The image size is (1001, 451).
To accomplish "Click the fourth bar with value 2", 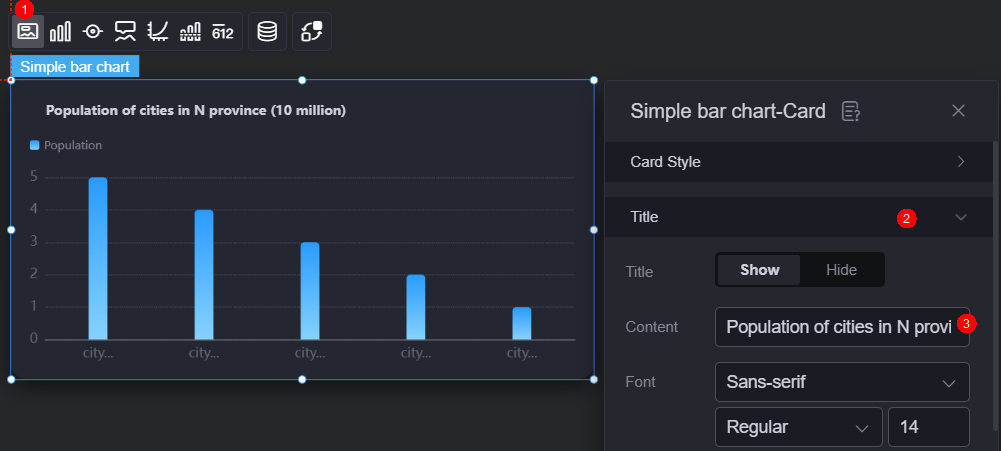I will point(416,307).
